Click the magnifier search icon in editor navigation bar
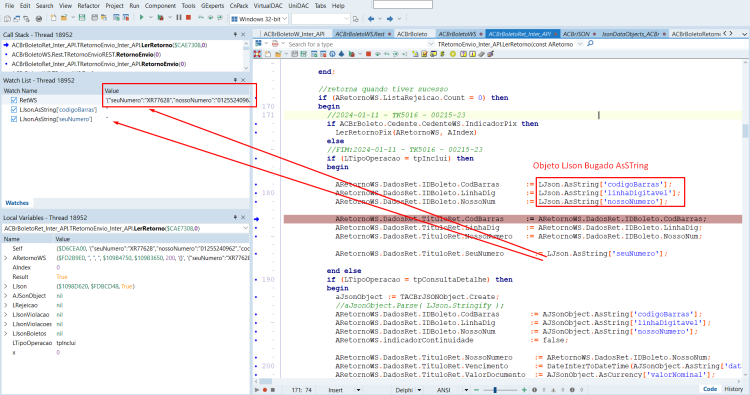 (590, 44)
